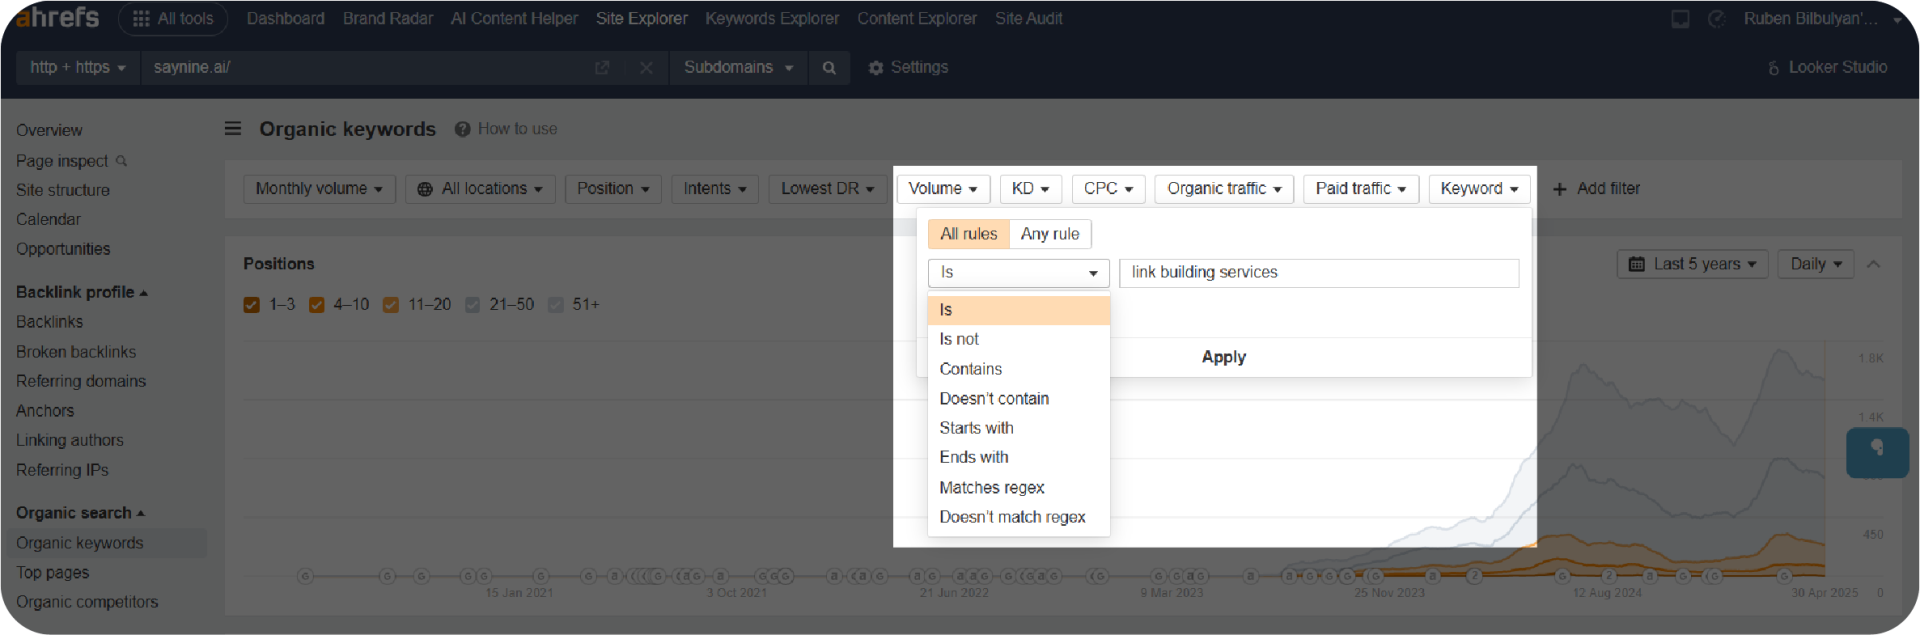Choose 'Matches regex' option
Viewport: 1920px width, 635px height.
[1018, 488]
